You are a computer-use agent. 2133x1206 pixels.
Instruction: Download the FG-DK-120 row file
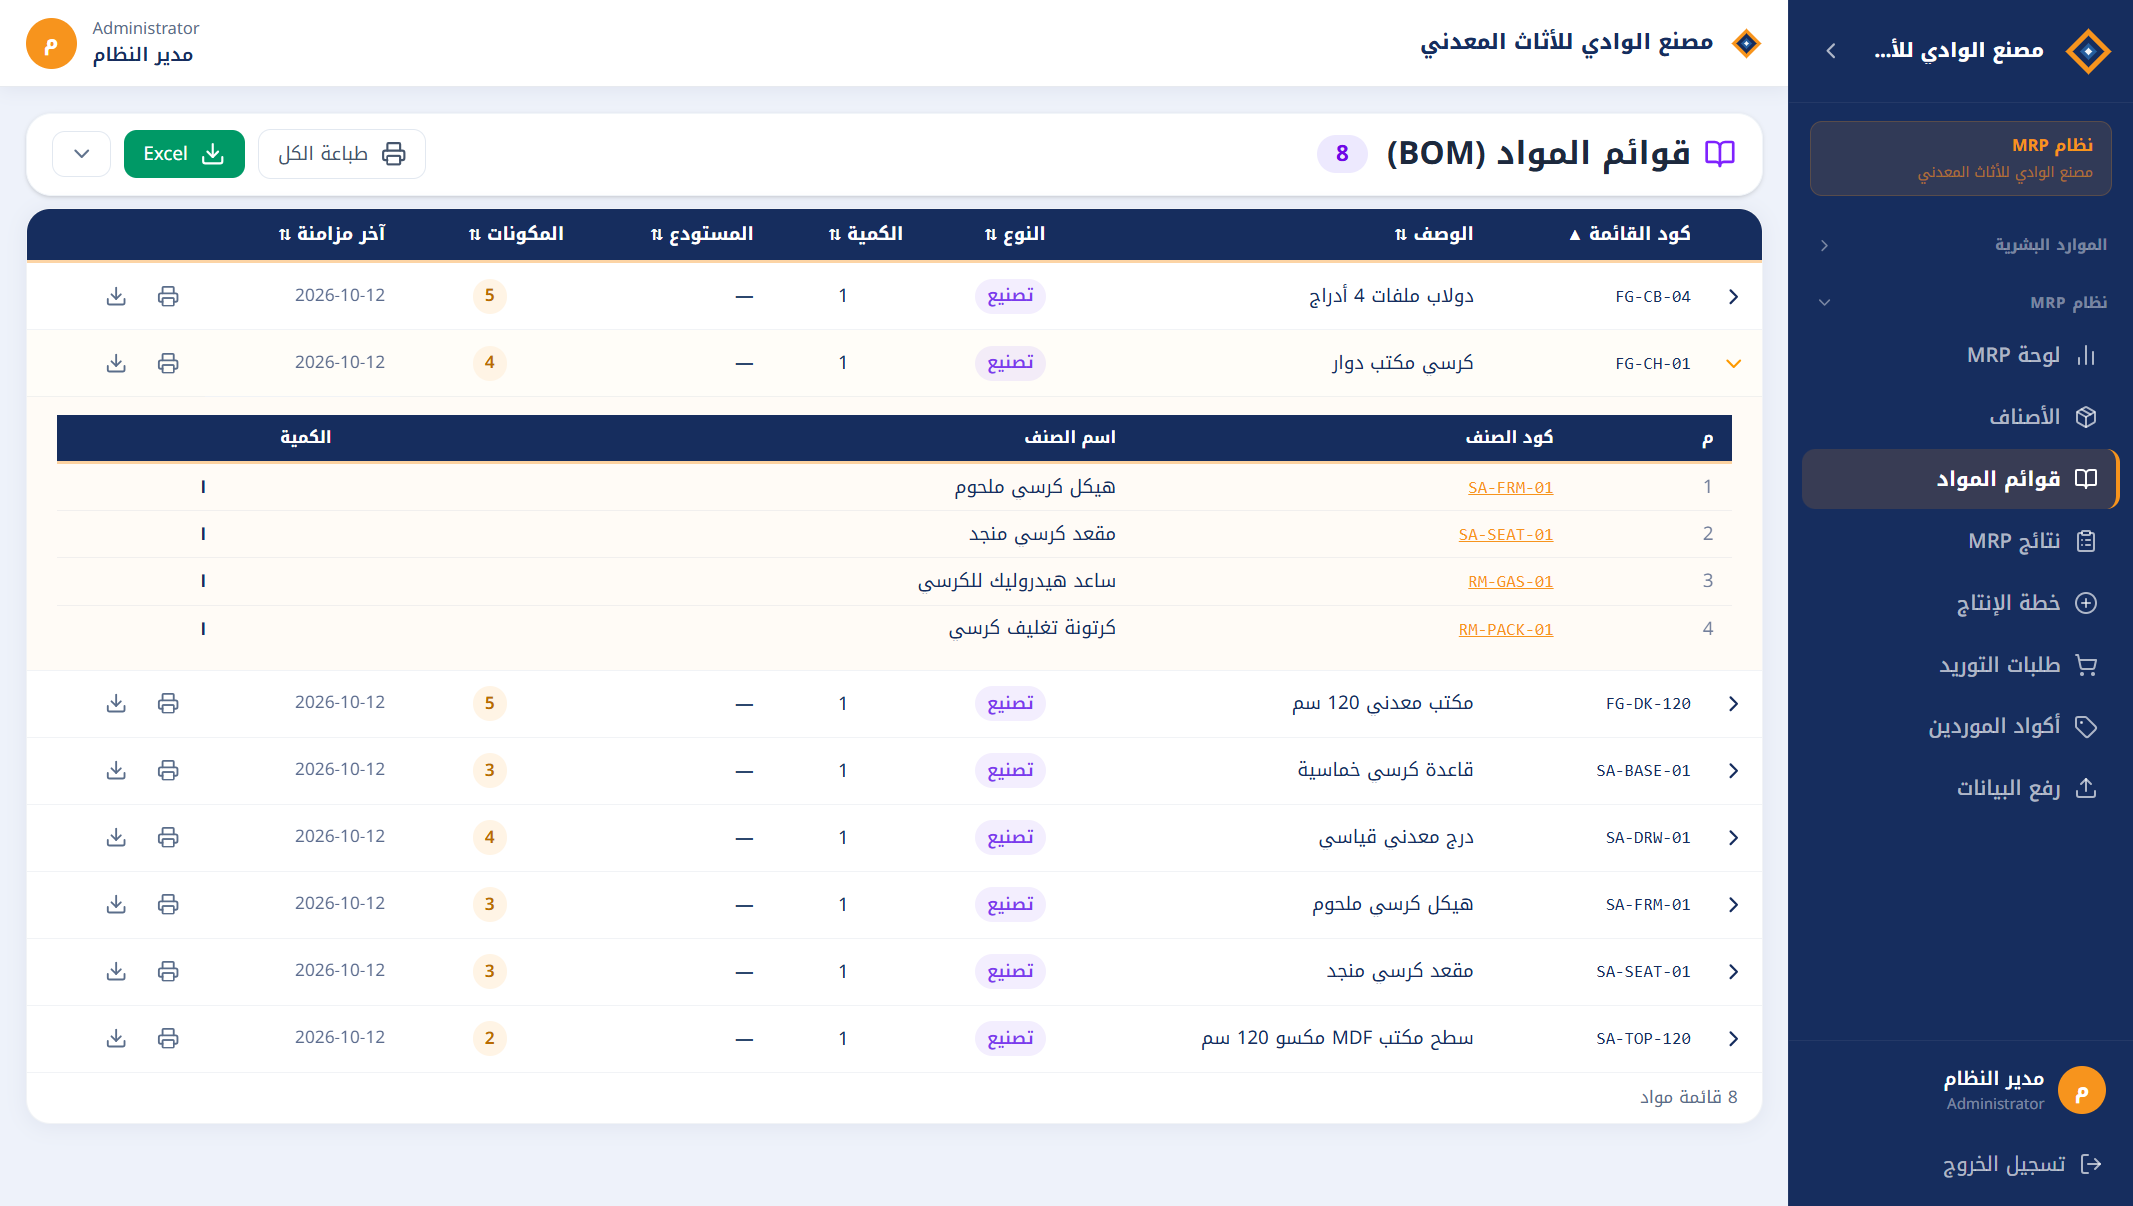tap(116, 703)
